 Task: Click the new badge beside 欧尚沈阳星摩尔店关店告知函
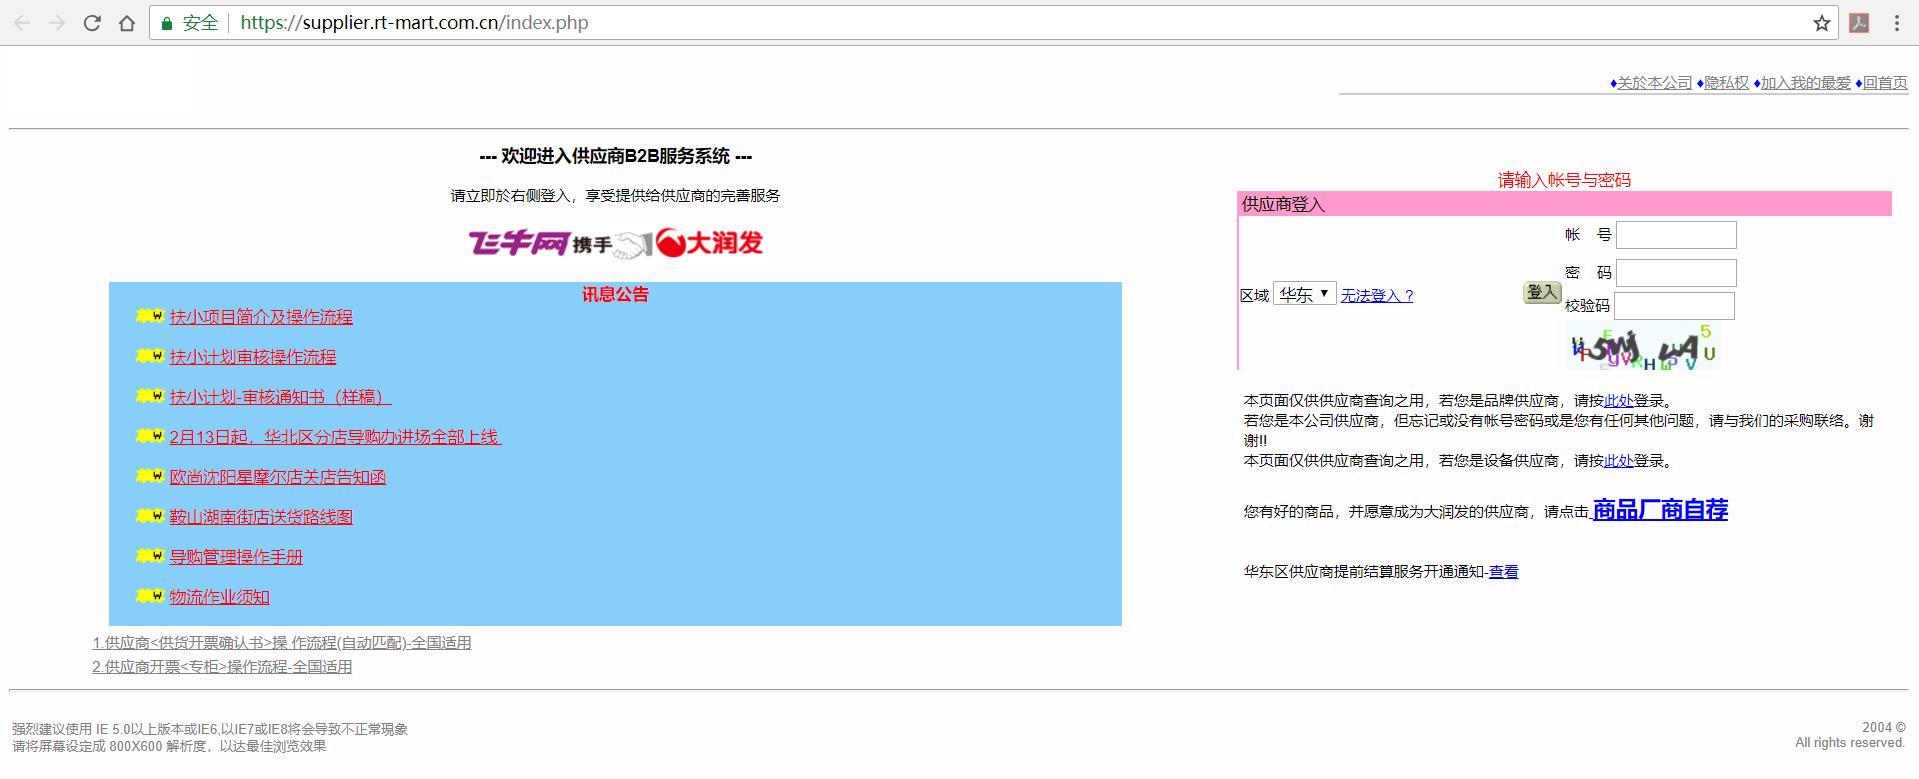coord(150,476)
